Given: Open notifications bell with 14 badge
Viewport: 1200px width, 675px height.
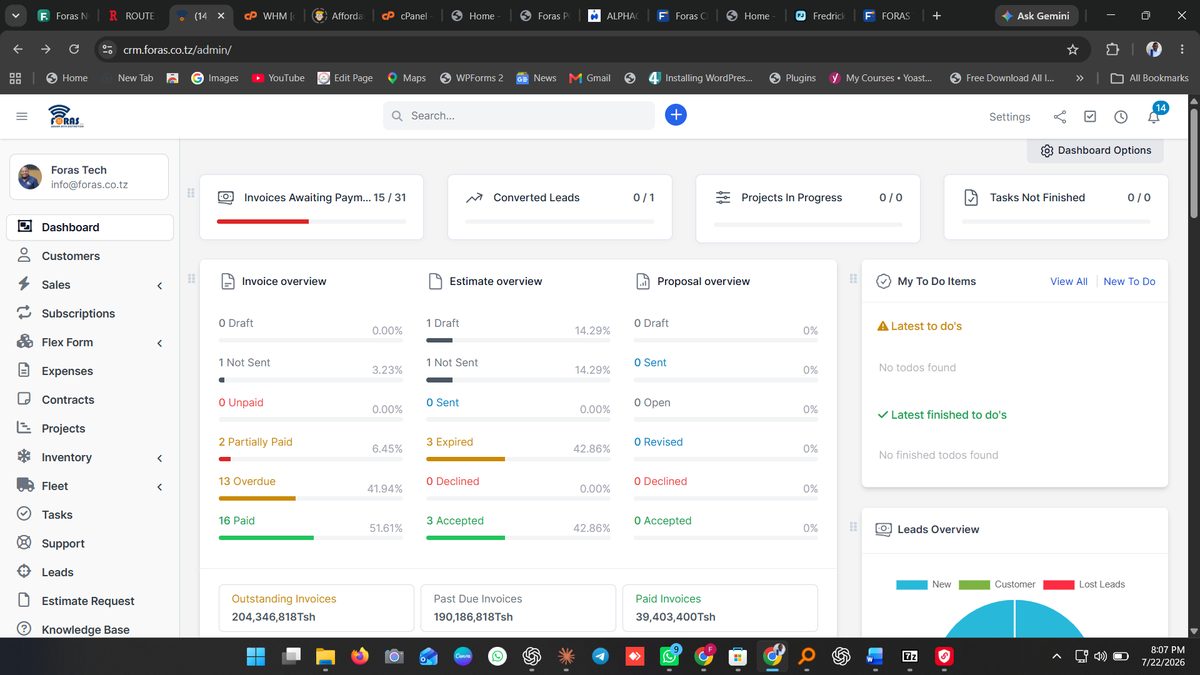Looking at the screenshot, I should tap(1154, 115).
